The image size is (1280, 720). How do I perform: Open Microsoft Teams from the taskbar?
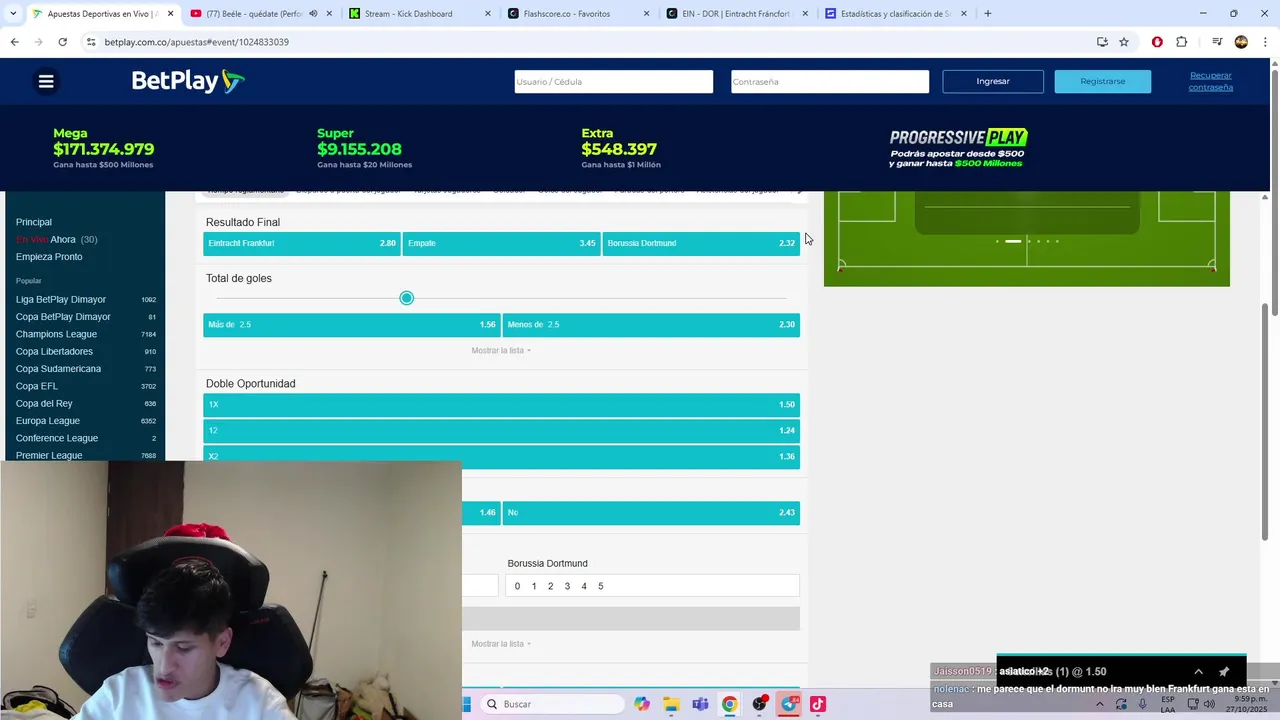tap(700, 704)
